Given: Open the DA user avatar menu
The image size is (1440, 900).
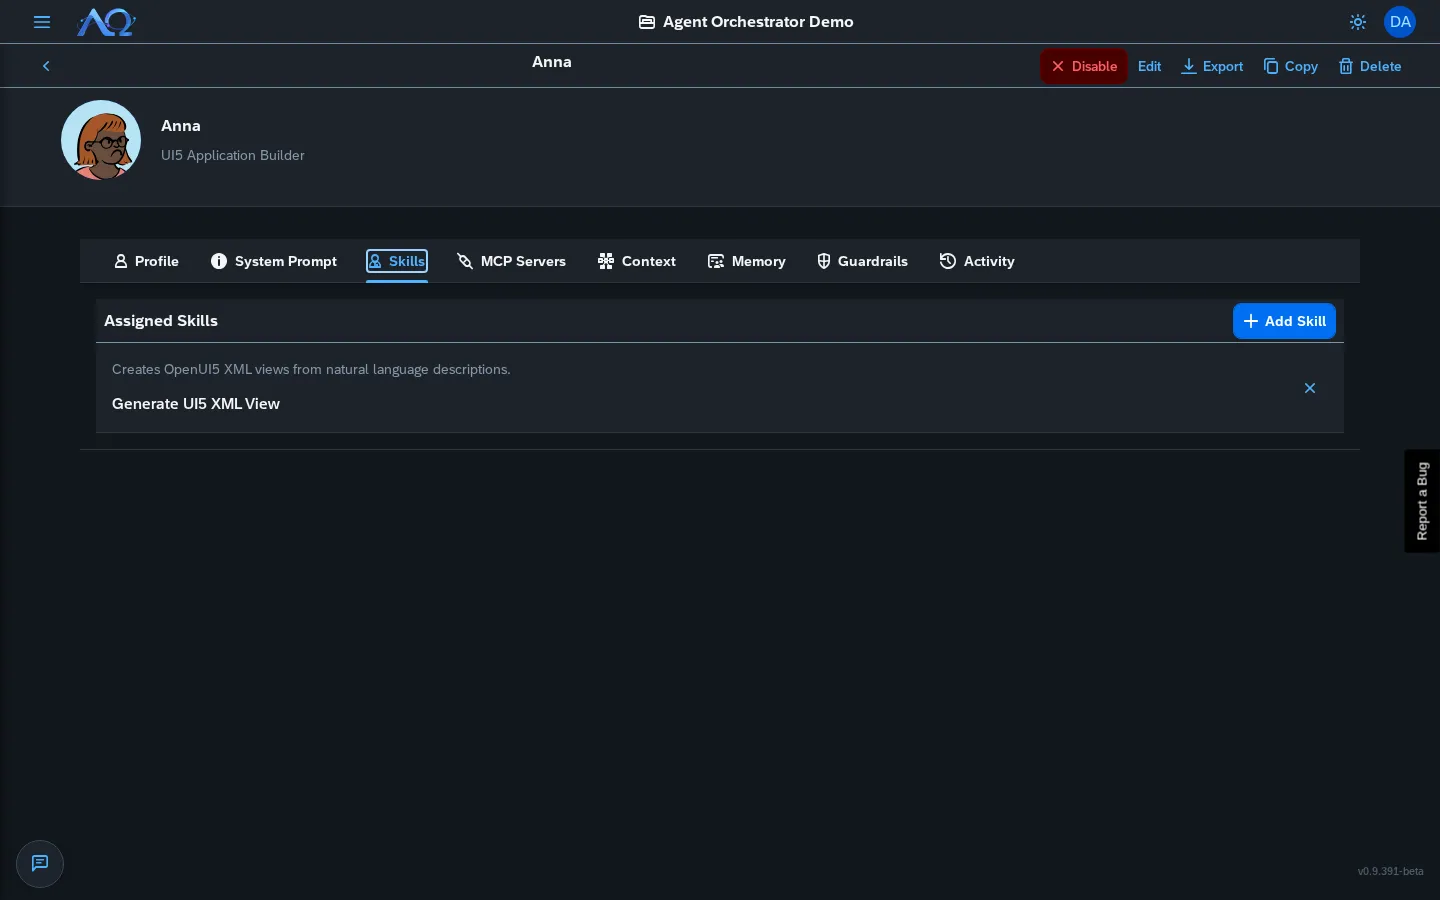Looking at the screenshot, I should click(x=1400, y=22).
